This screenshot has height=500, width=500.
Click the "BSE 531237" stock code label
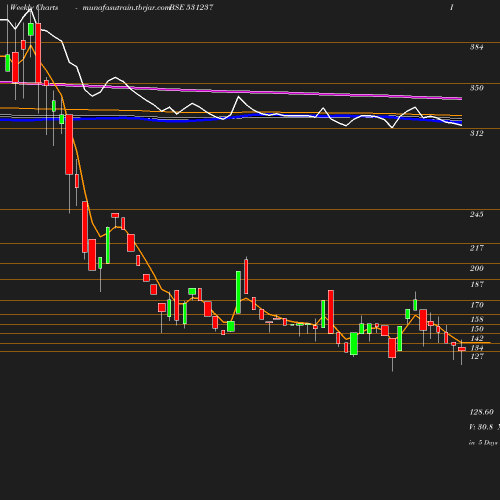pos(191,7)
